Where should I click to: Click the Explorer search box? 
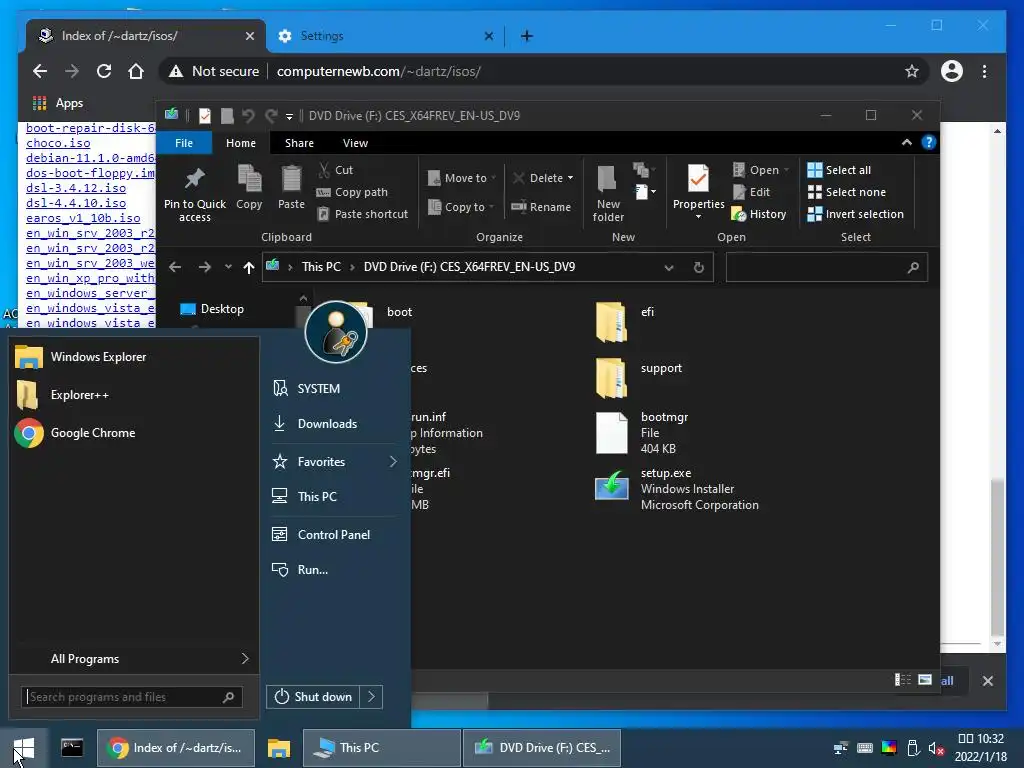[826, 267]
